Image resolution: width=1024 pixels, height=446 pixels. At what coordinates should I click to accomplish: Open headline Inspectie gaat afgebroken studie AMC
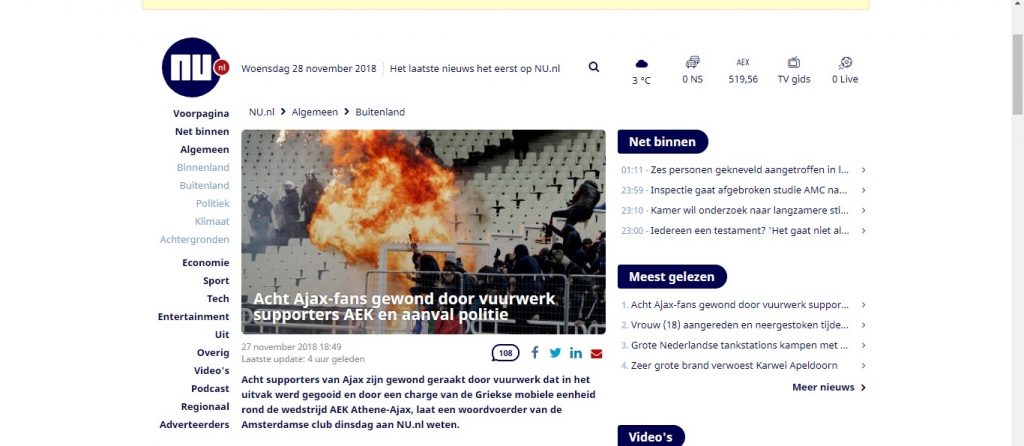[x=748, y=190]
